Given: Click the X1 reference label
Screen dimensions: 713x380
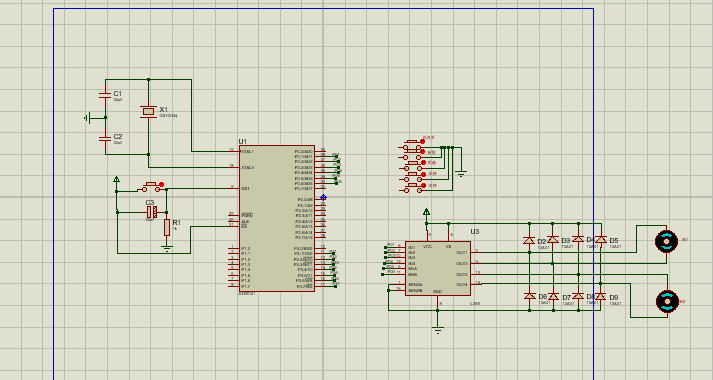Looking at the screenshot, I should pyautogui.click(x=164, y=110).
